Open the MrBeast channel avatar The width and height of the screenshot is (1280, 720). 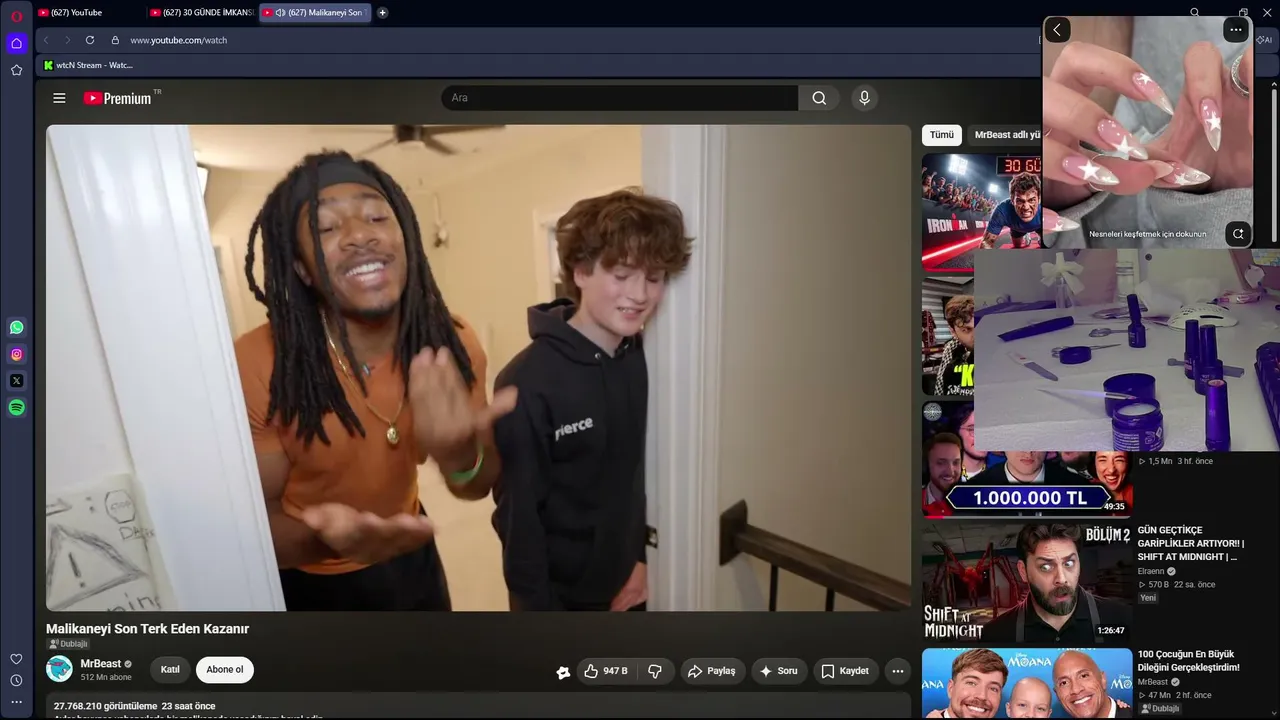(x=59, y=669)
